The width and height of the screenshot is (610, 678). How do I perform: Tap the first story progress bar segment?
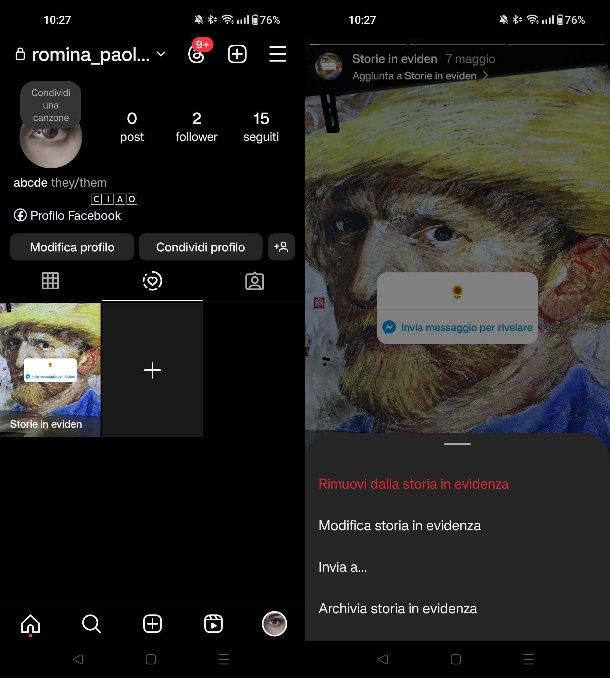pos(358,44)
